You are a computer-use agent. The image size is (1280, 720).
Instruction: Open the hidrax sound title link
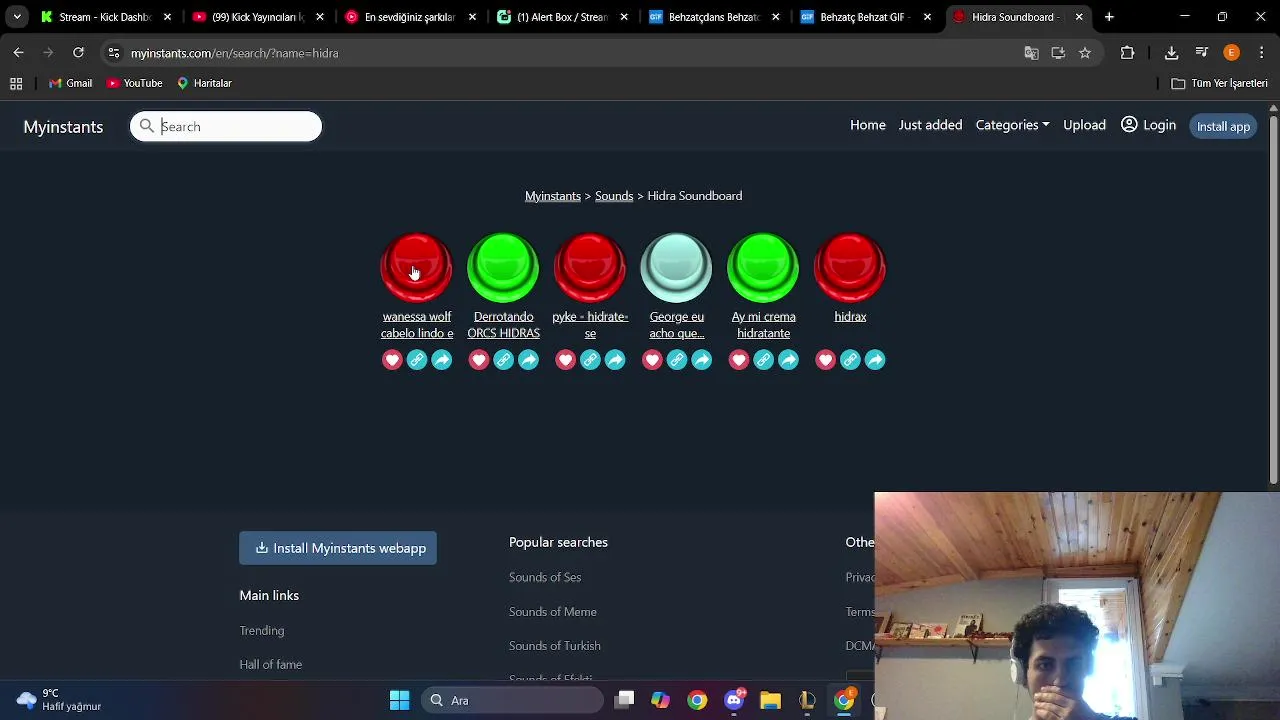pyautogui.click(x=850, y=317)
